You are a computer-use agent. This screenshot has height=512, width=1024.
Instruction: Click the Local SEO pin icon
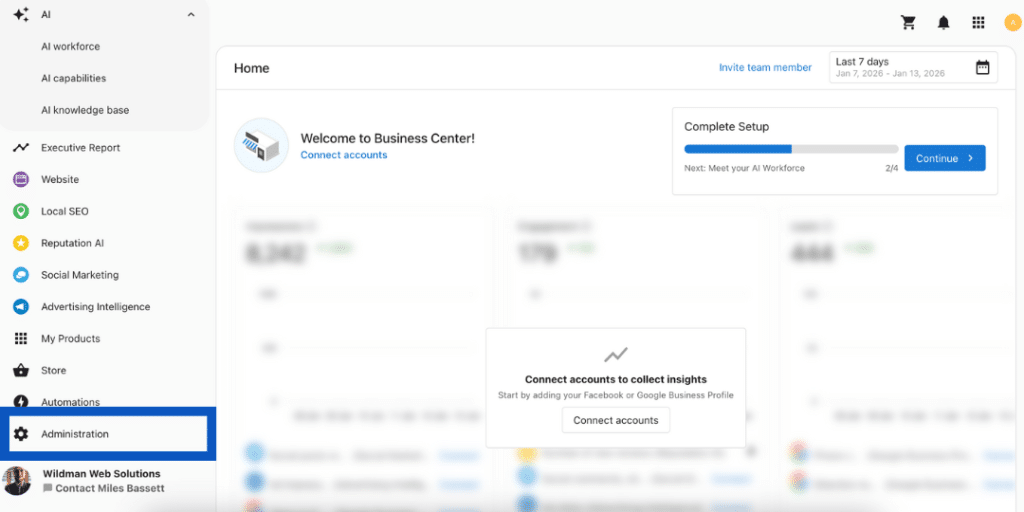tap(20, 211)
